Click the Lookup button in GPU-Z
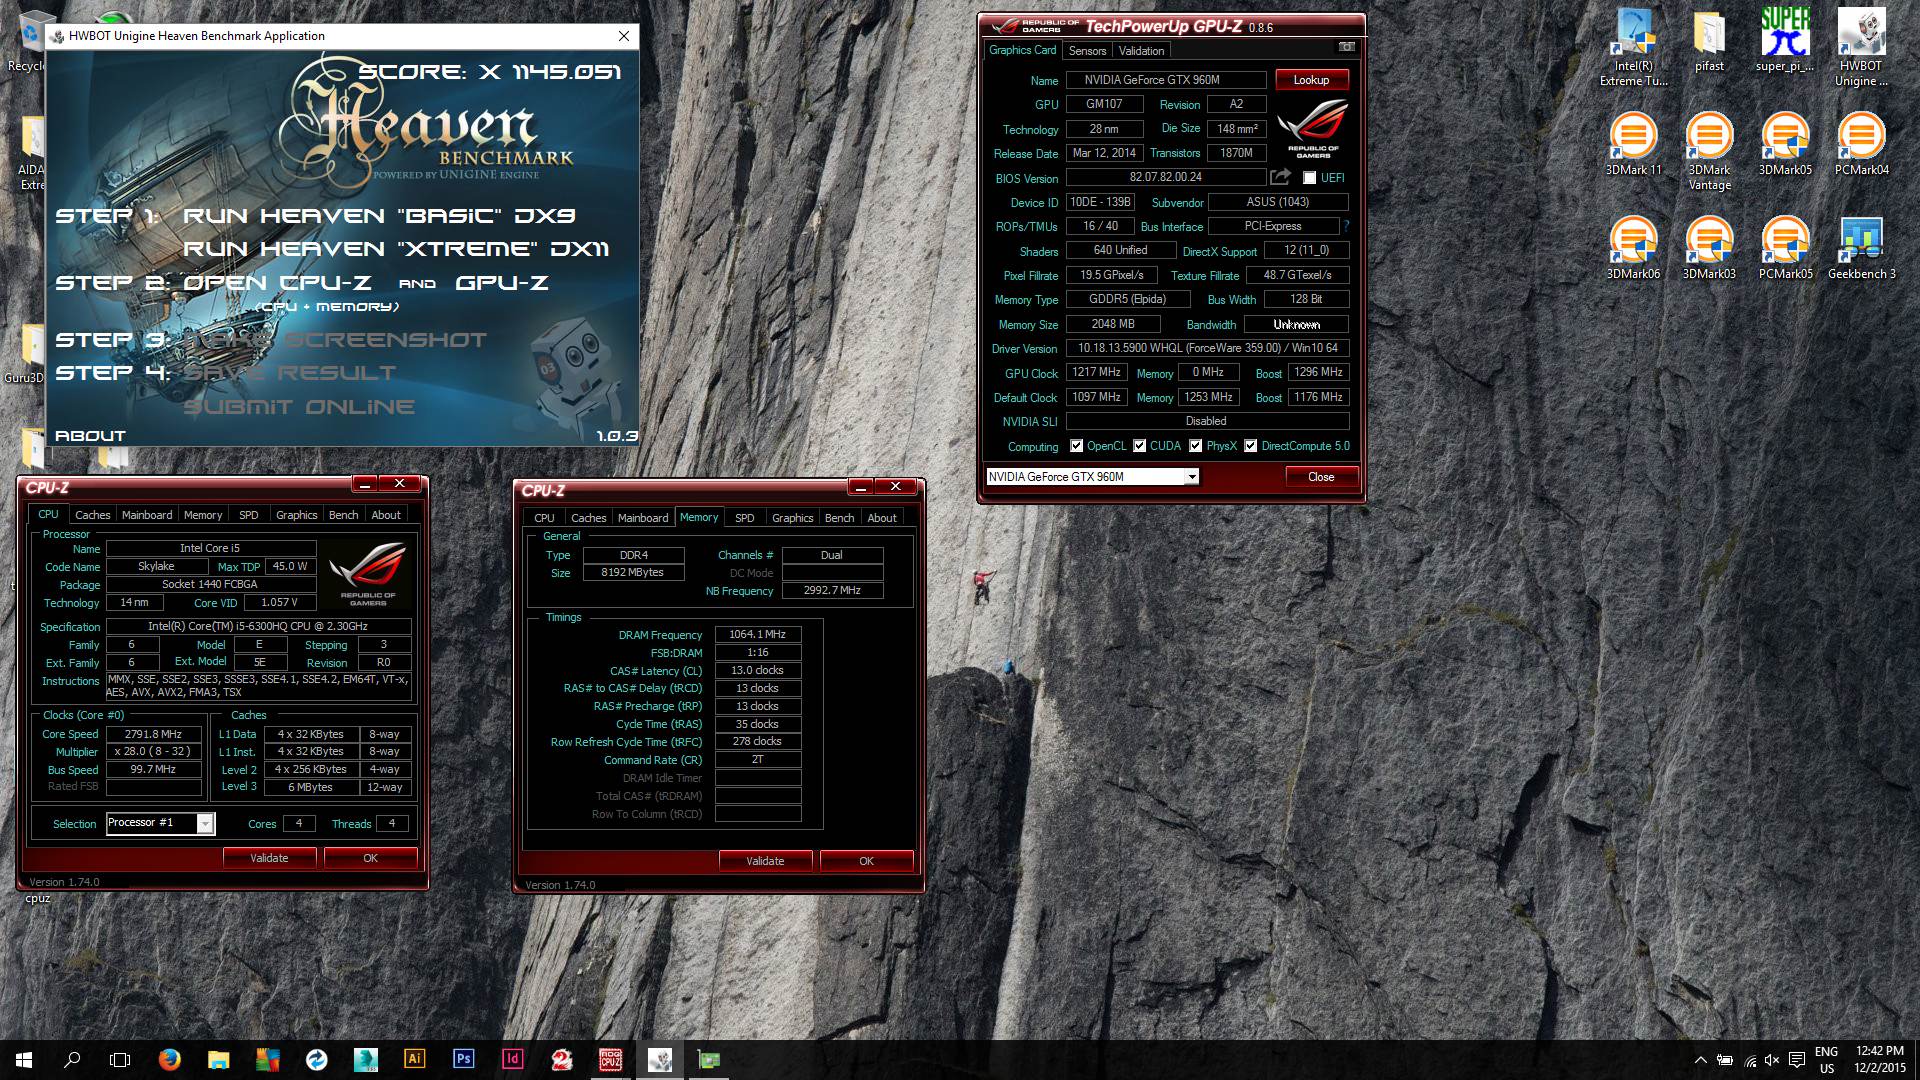1920x1080 pixels. 1311,80
